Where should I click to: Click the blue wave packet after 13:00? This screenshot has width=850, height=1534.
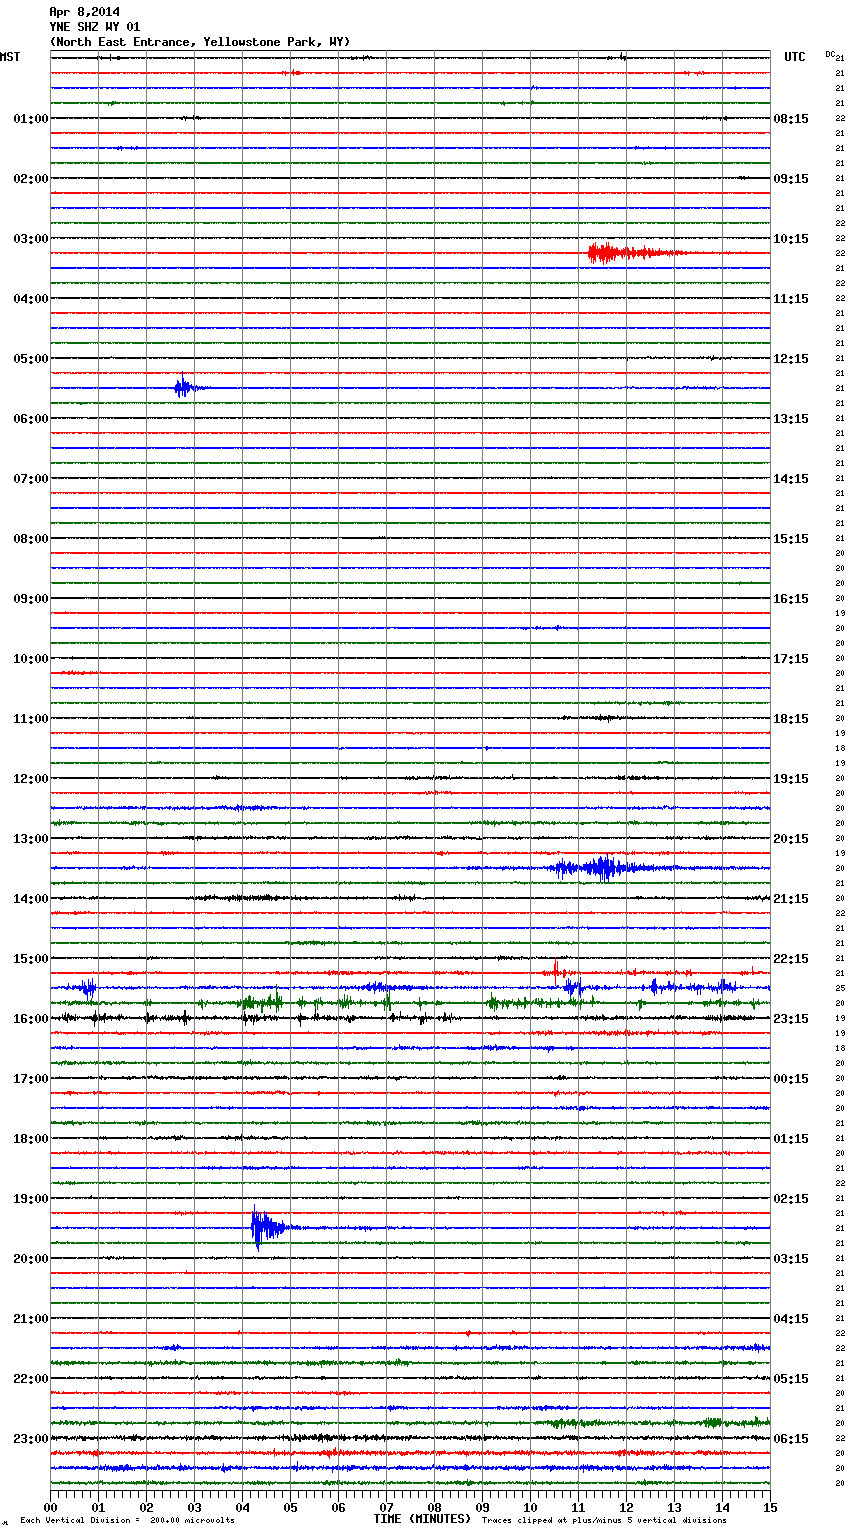click(610, 868)
